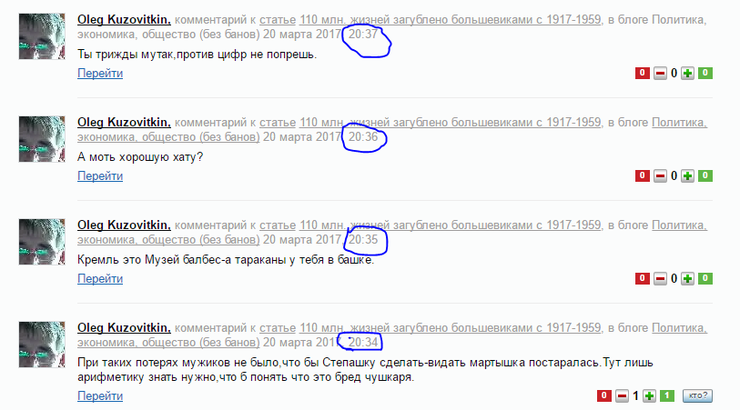The height and width of the screenshot is (410, 740).
Task: Click red negative vote counter on first comment
Action: click(642, 73)
